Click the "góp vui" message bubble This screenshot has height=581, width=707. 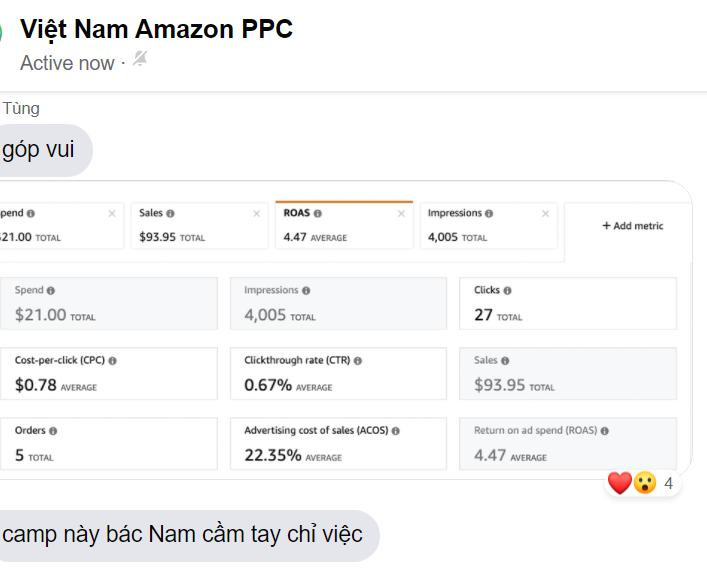point(40,151)
